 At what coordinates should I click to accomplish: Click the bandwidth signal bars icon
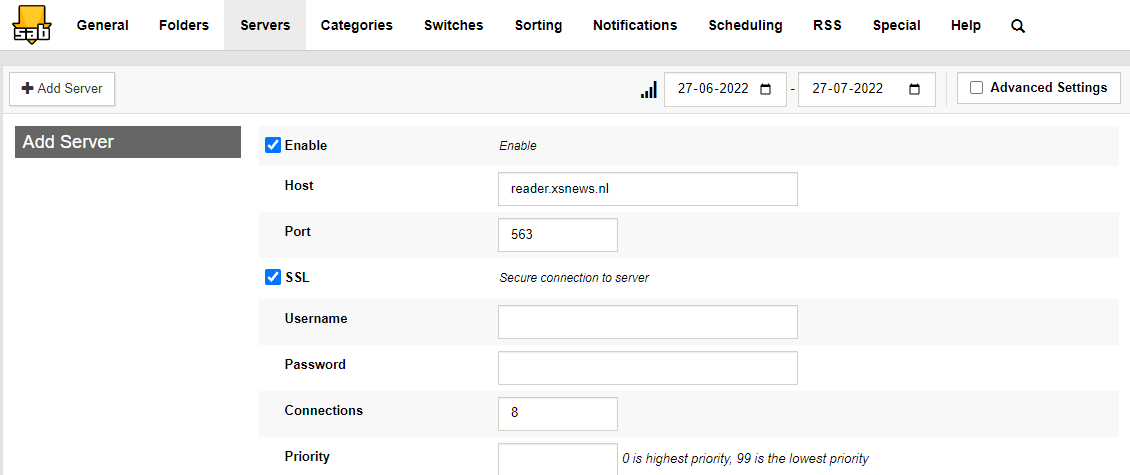(649, 90)
